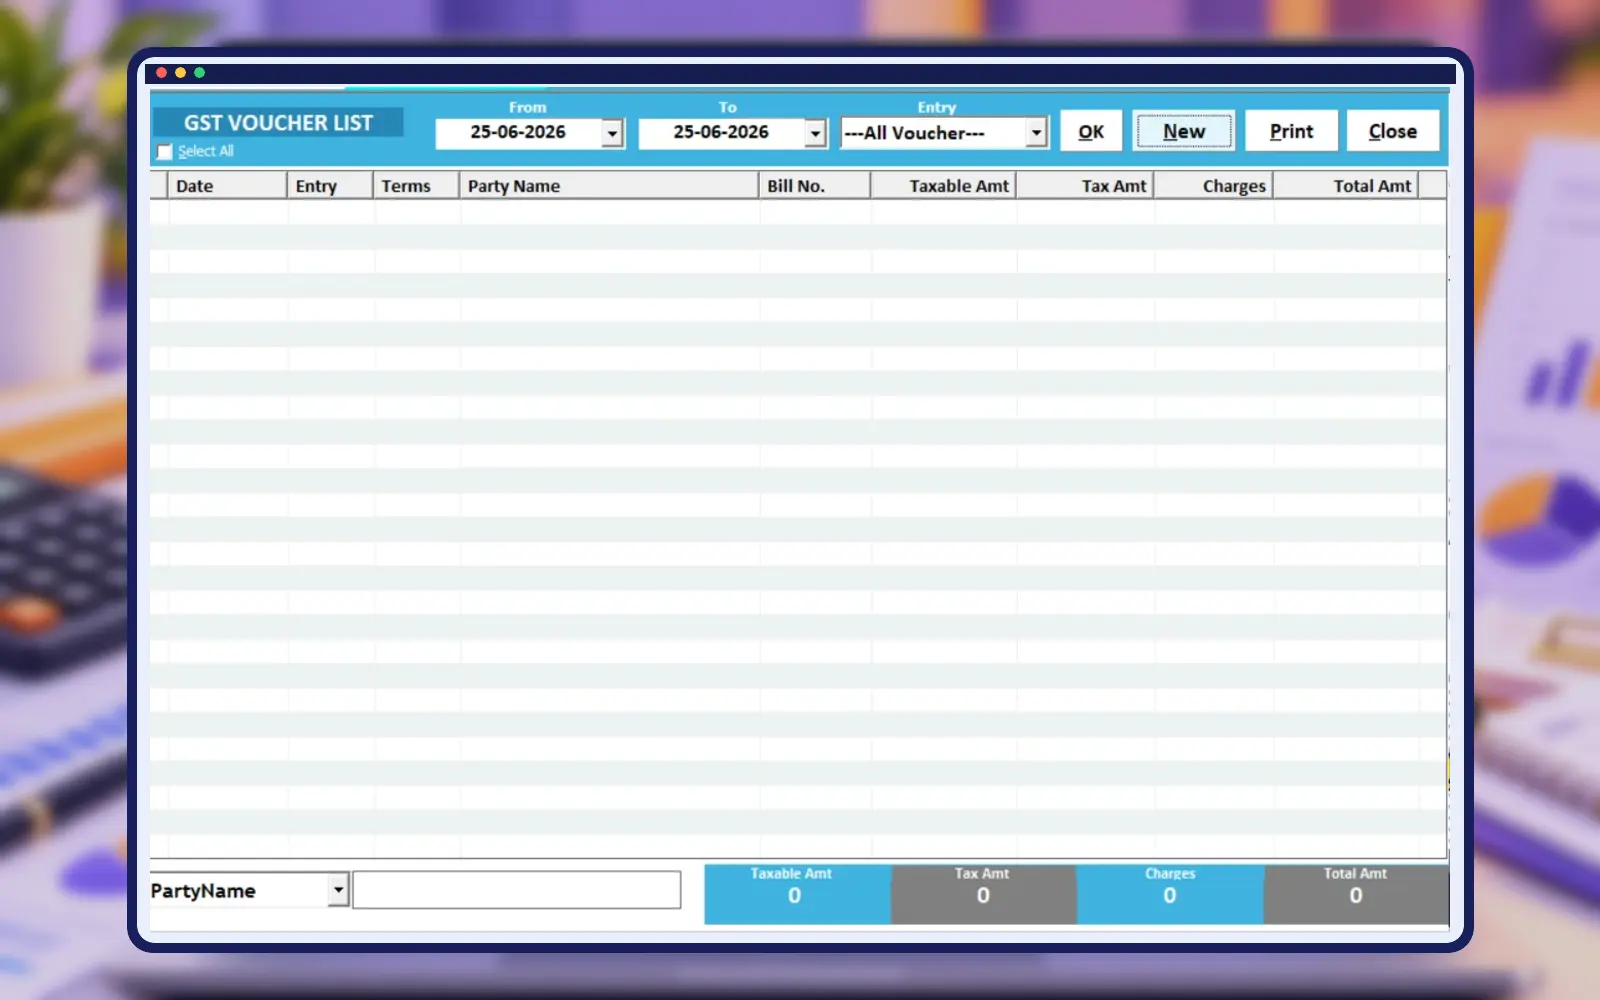Image resolution: width=1600 pixels, height=1000 pixels.
Task: Click the GST VOUCHER LIST title
Action: [278, 122]
